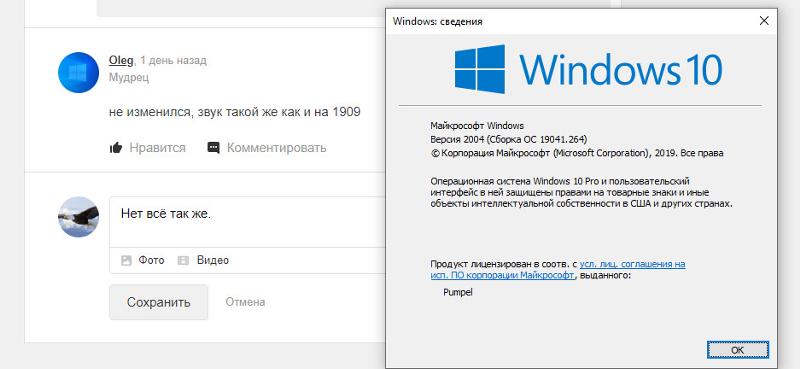Click the Комментировать label
This screenshot has width=800, height=369.
click(x=276, y=148)
